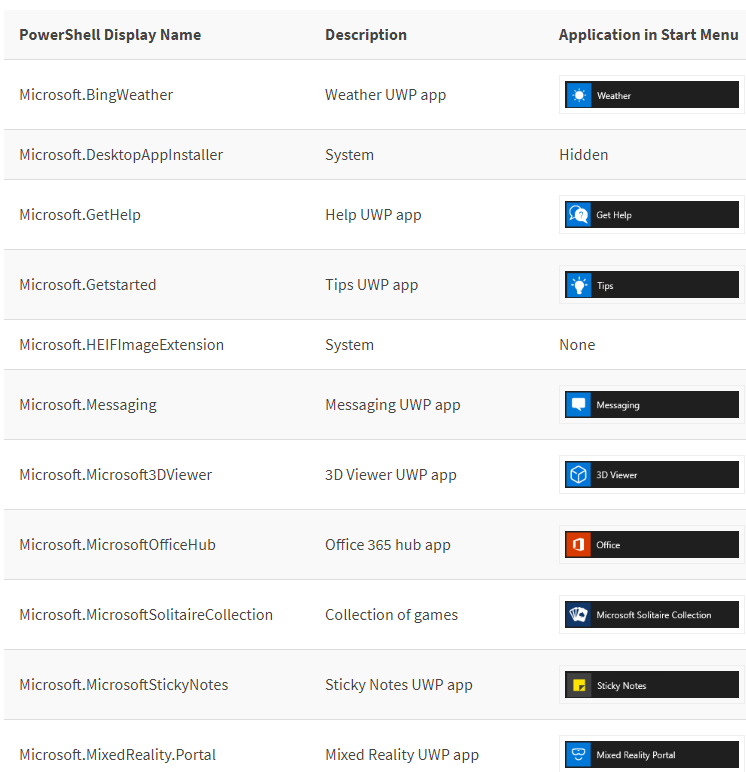The width and height of the screenshot is (746, 772).
Task: Click the 'Hidden' start menu value
Action: [584, 155]
